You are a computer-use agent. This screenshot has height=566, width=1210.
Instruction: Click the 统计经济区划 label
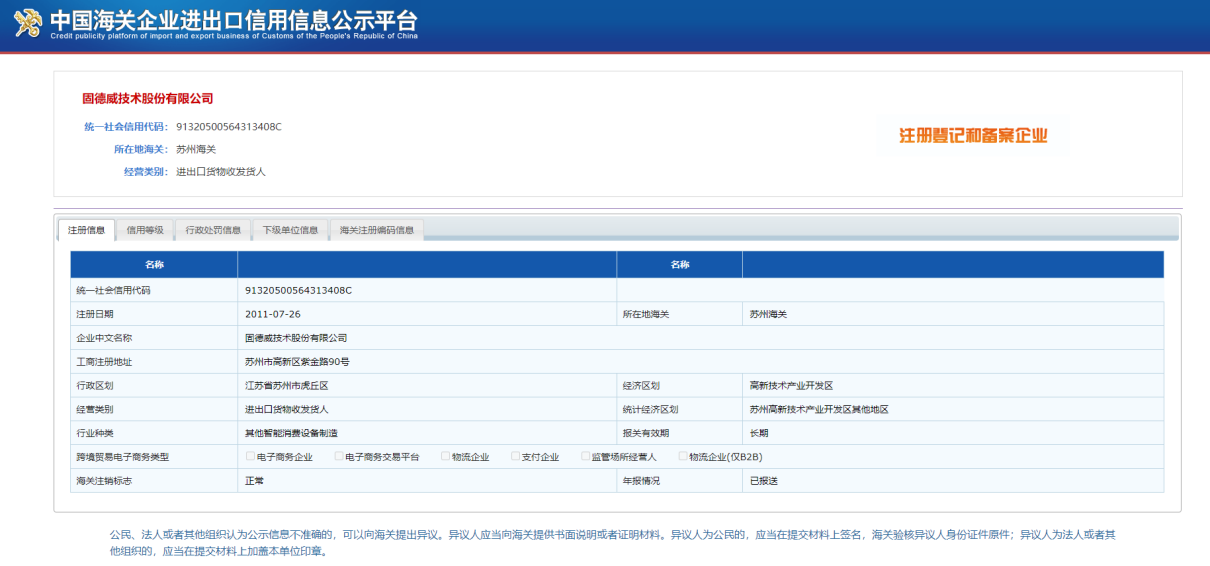650,409
